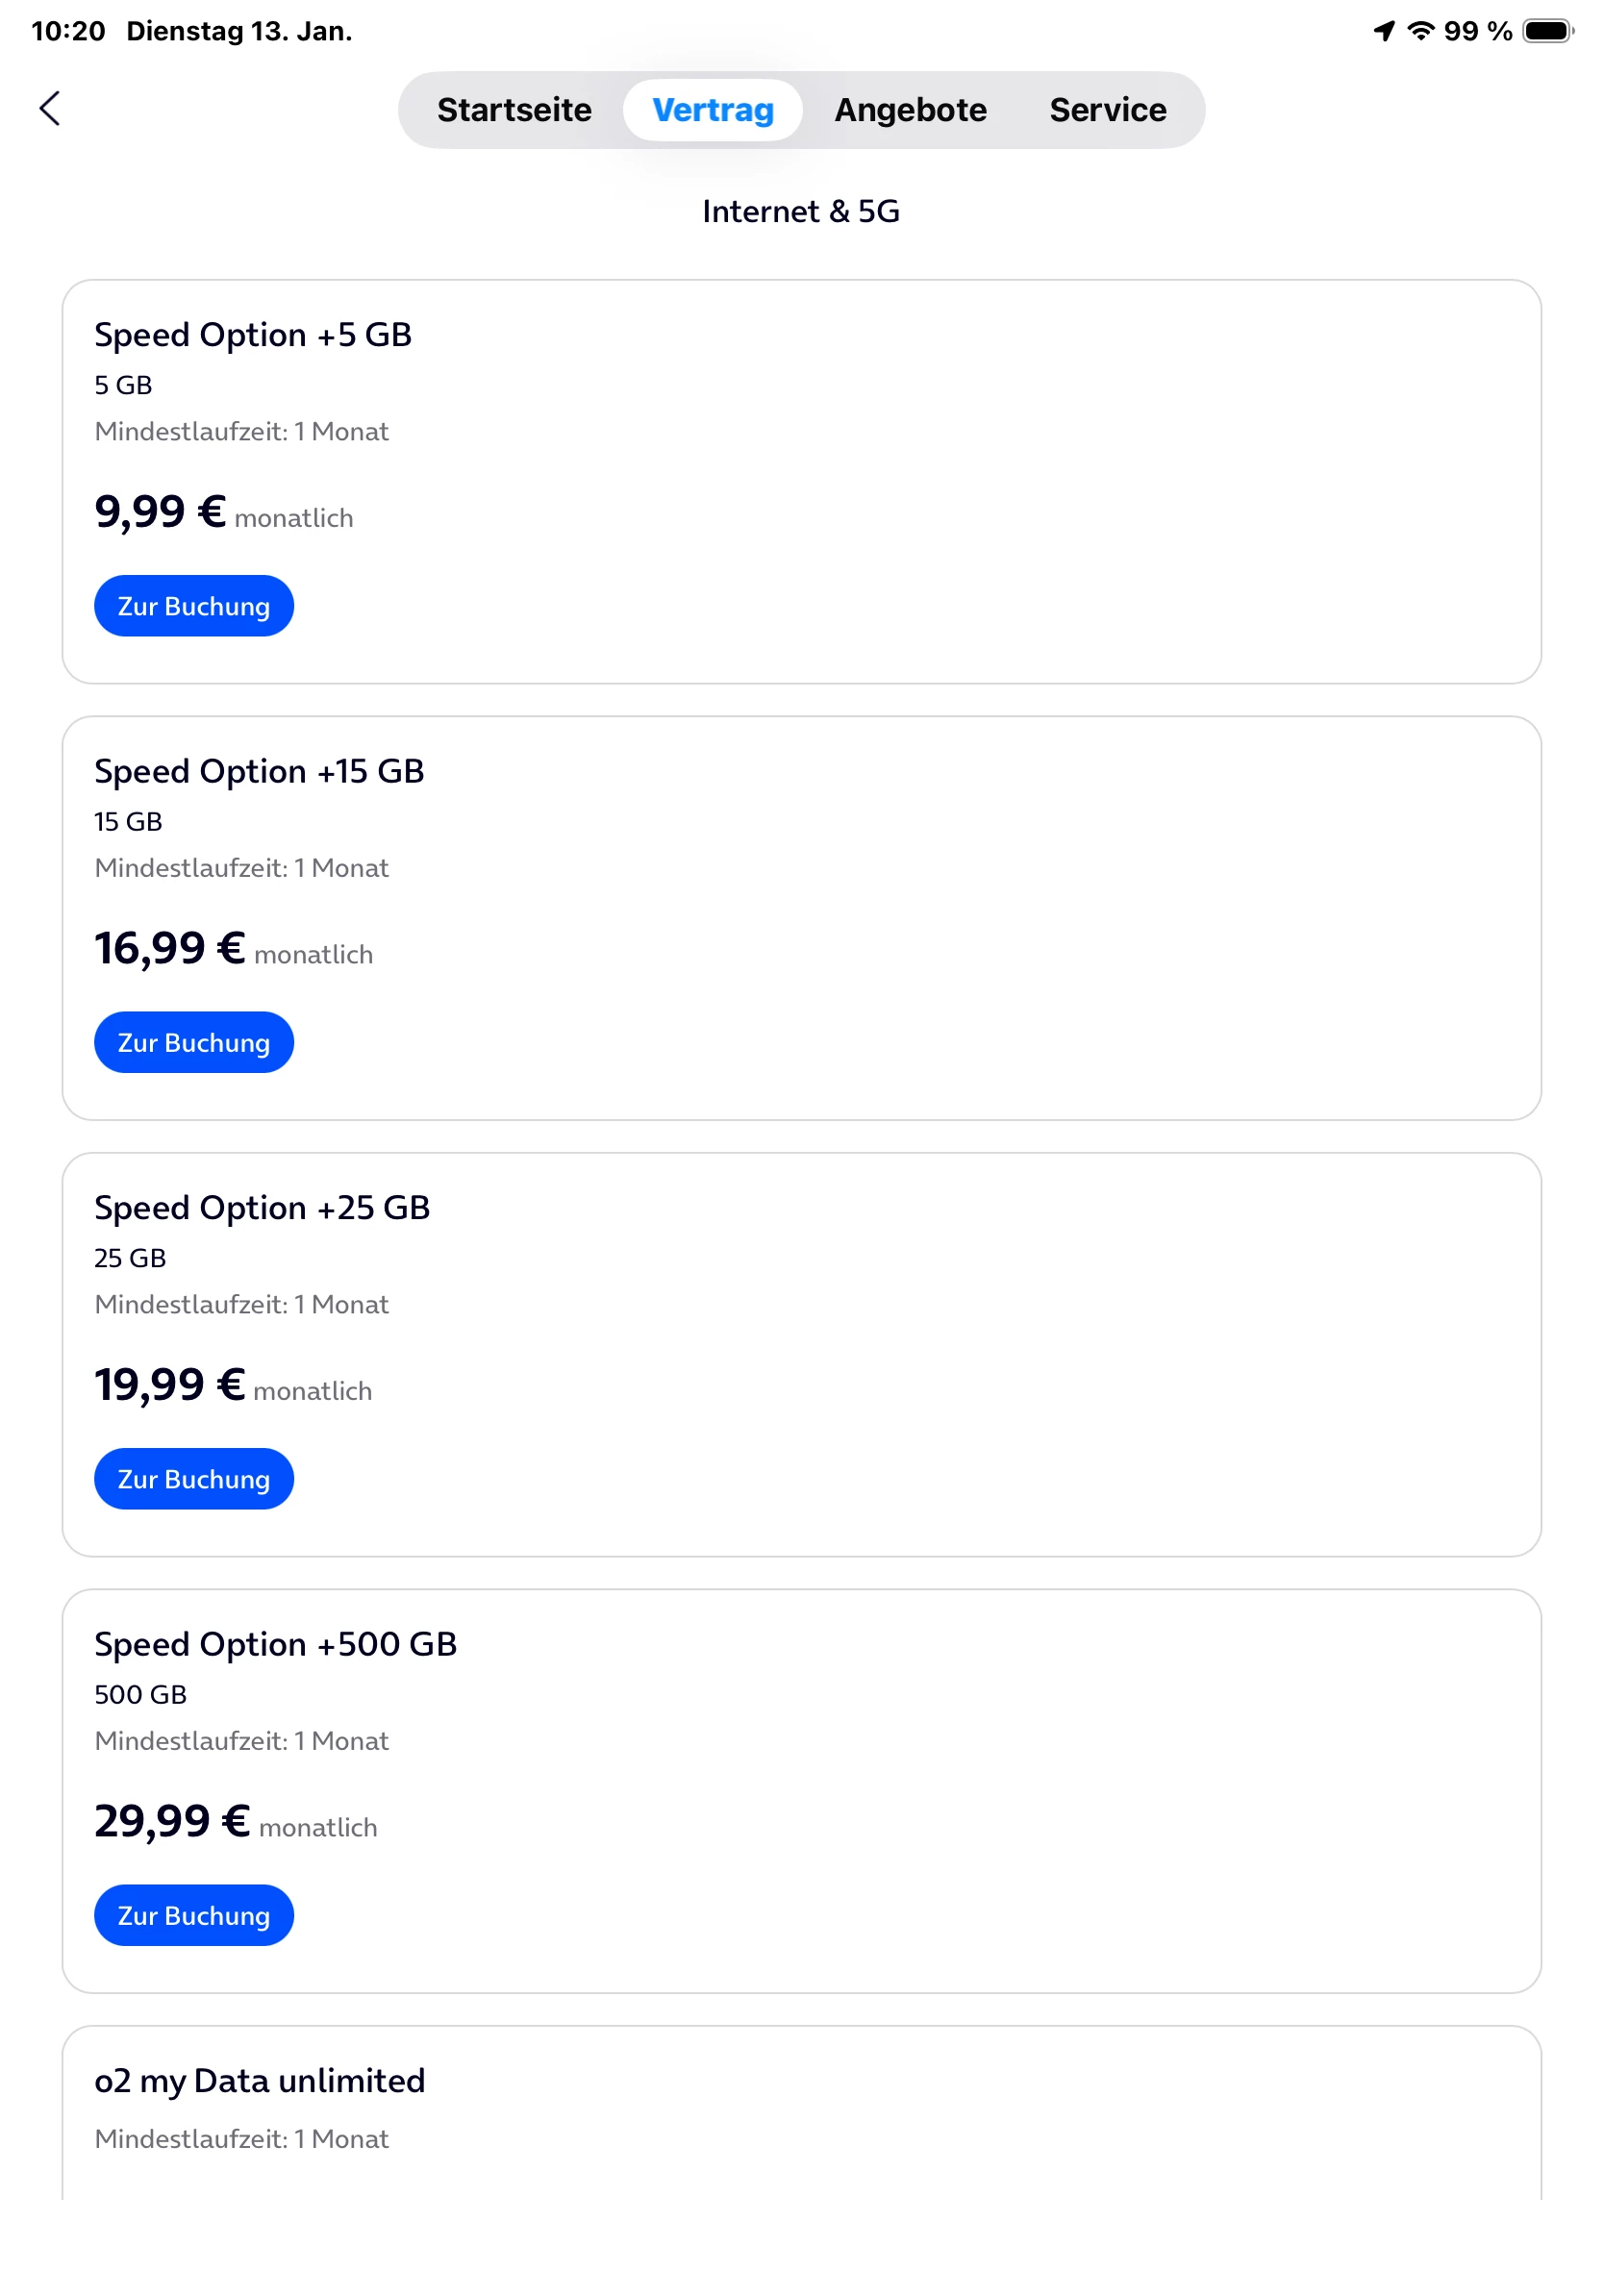The width and height of the screenshot is (1604, 2296).
Task: Tap the battery status icon
Action: [1547, 31]
